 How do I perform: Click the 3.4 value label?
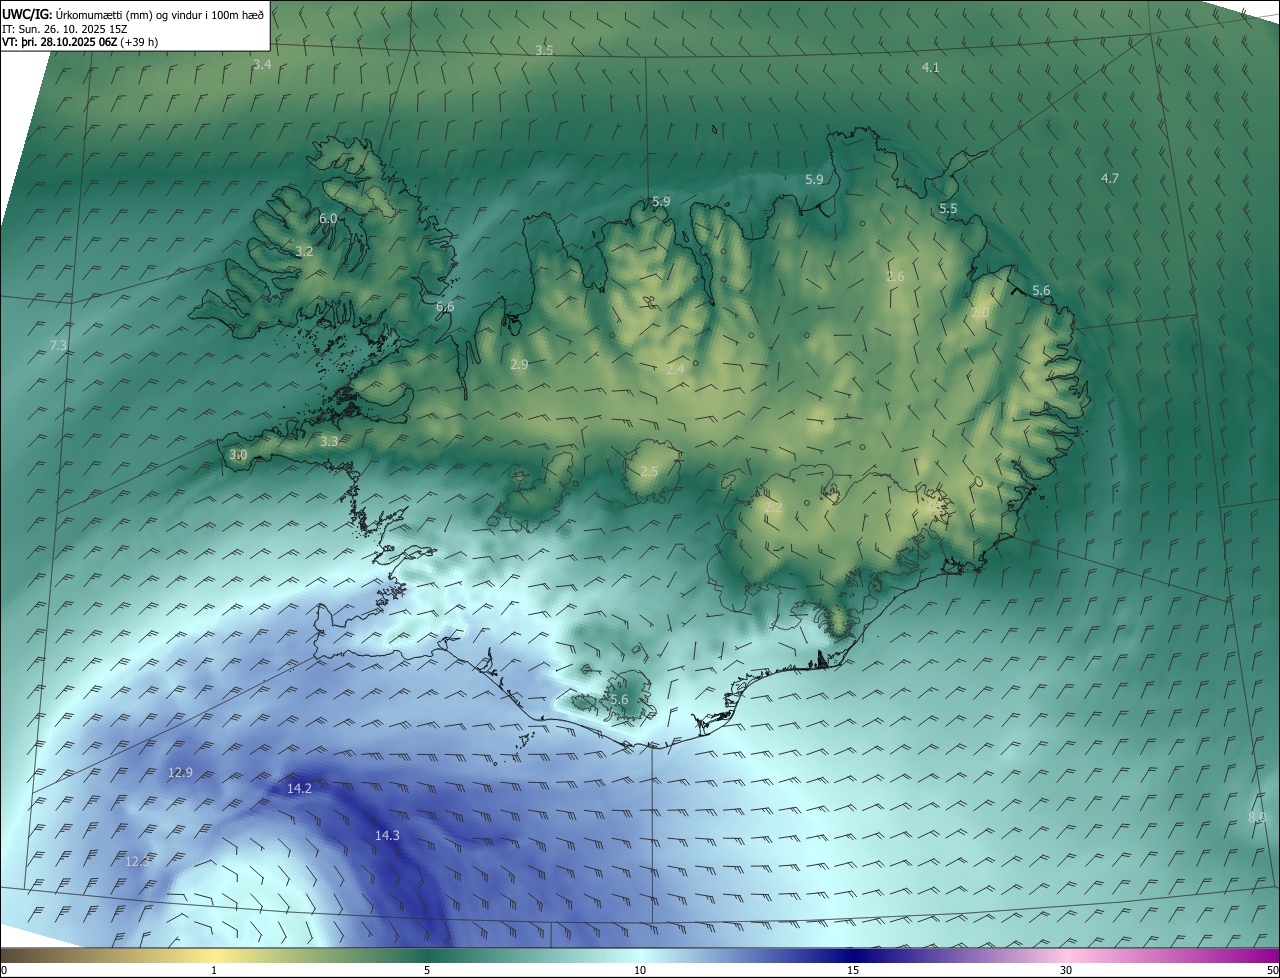[x=262, y=64]
